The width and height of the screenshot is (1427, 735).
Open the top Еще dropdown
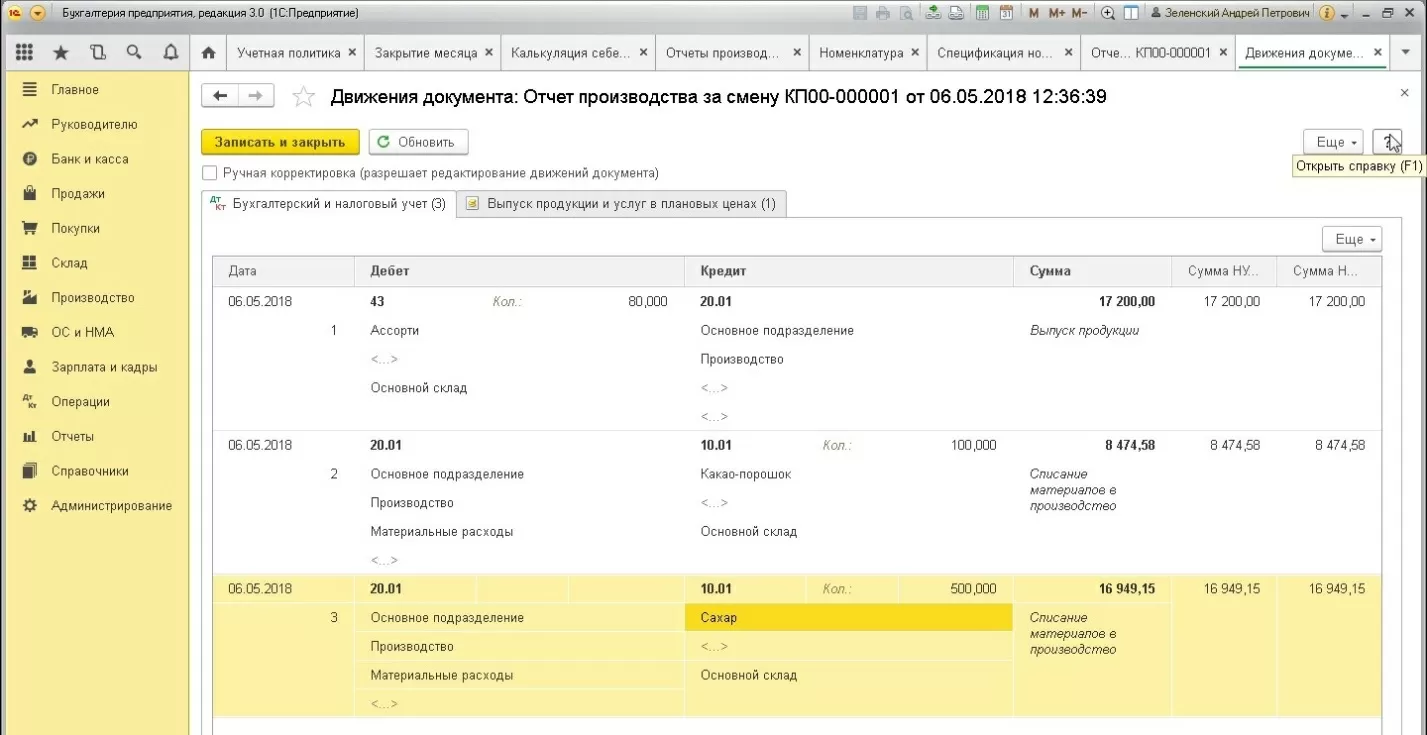point(1334,143)
